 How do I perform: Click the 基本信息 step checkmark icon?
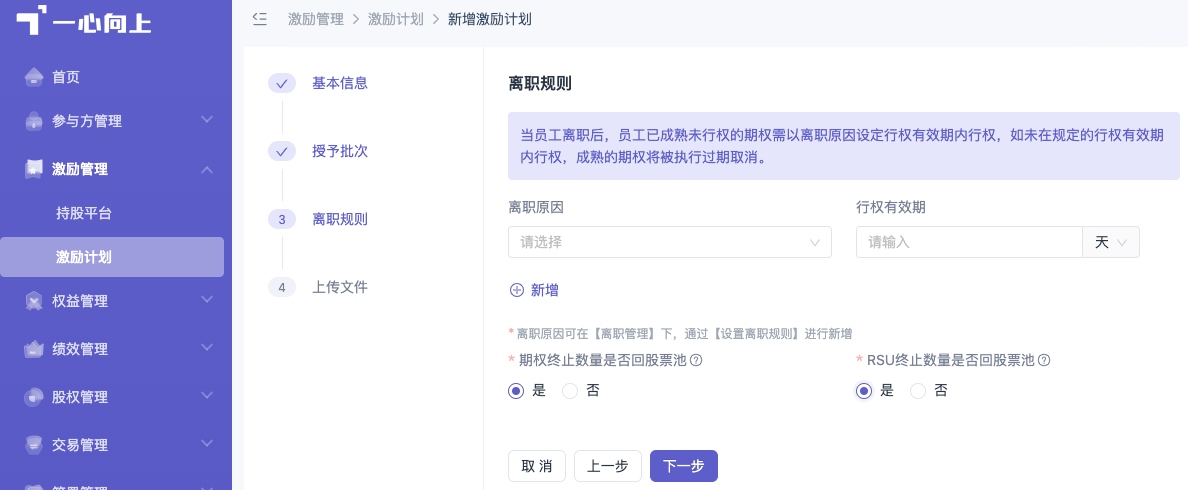(x=282, y=83)
